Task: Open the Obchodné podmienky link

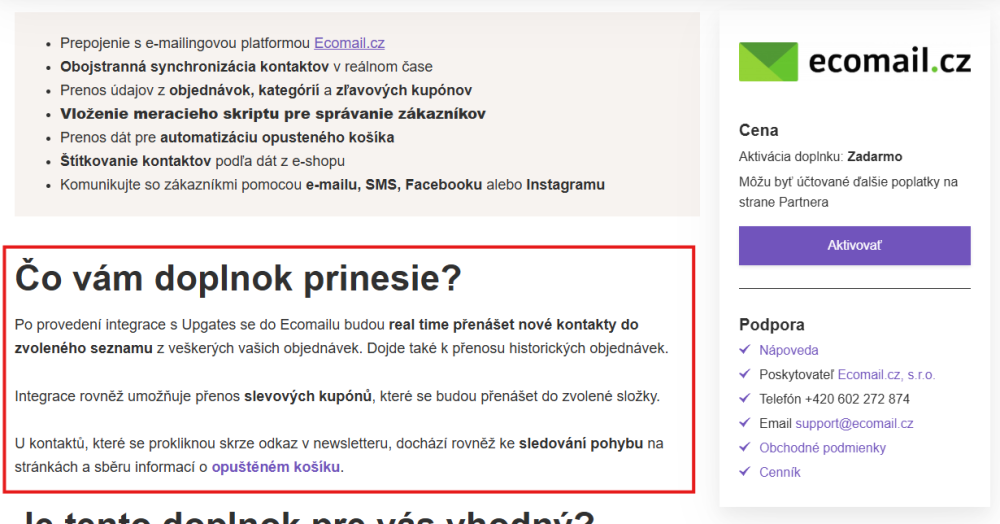Action: 822,448
